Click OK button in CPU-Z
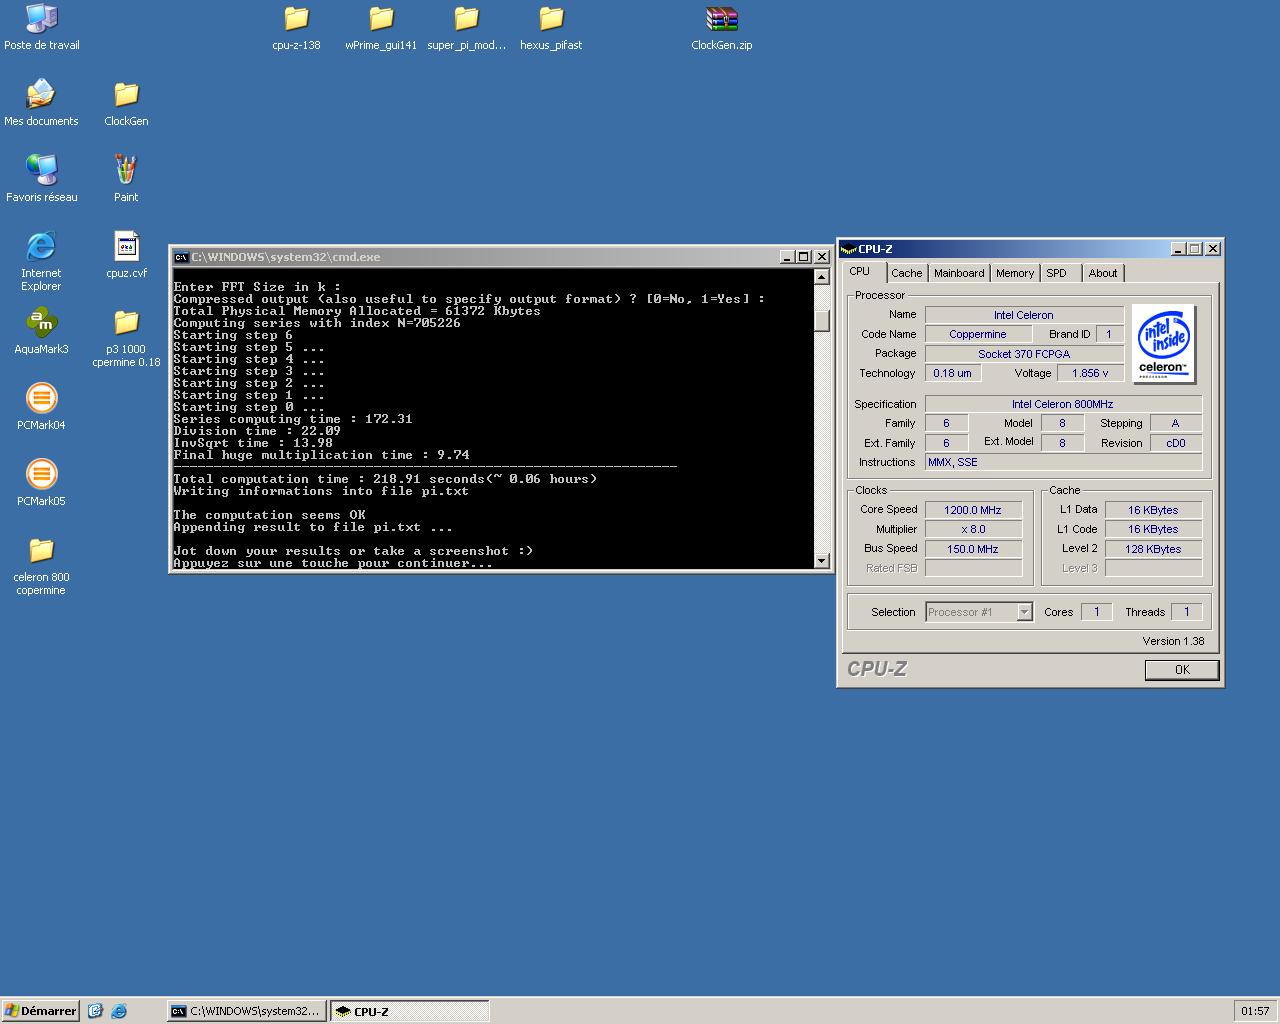The image size is (1280, 1024). (1182, 670)
